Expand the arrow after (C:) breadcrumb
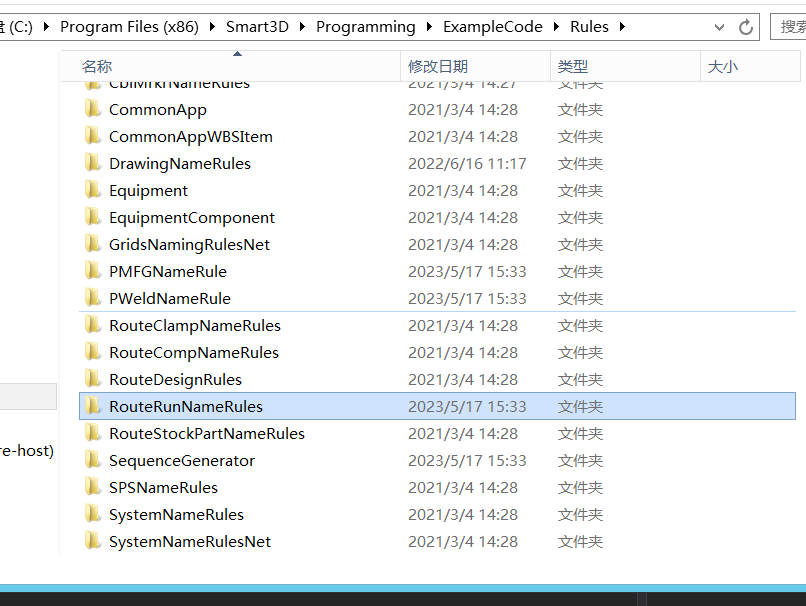 (x=46, y=27)
